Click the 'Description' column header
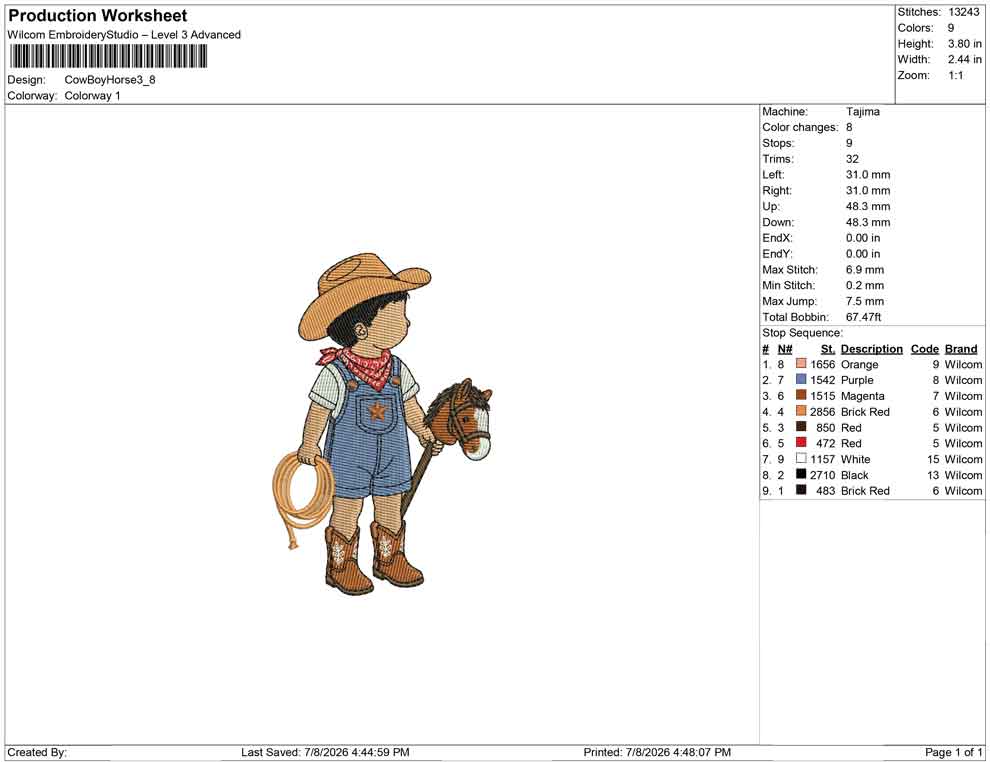The width and height of the screenshot is (990, 762). (872, 348)
